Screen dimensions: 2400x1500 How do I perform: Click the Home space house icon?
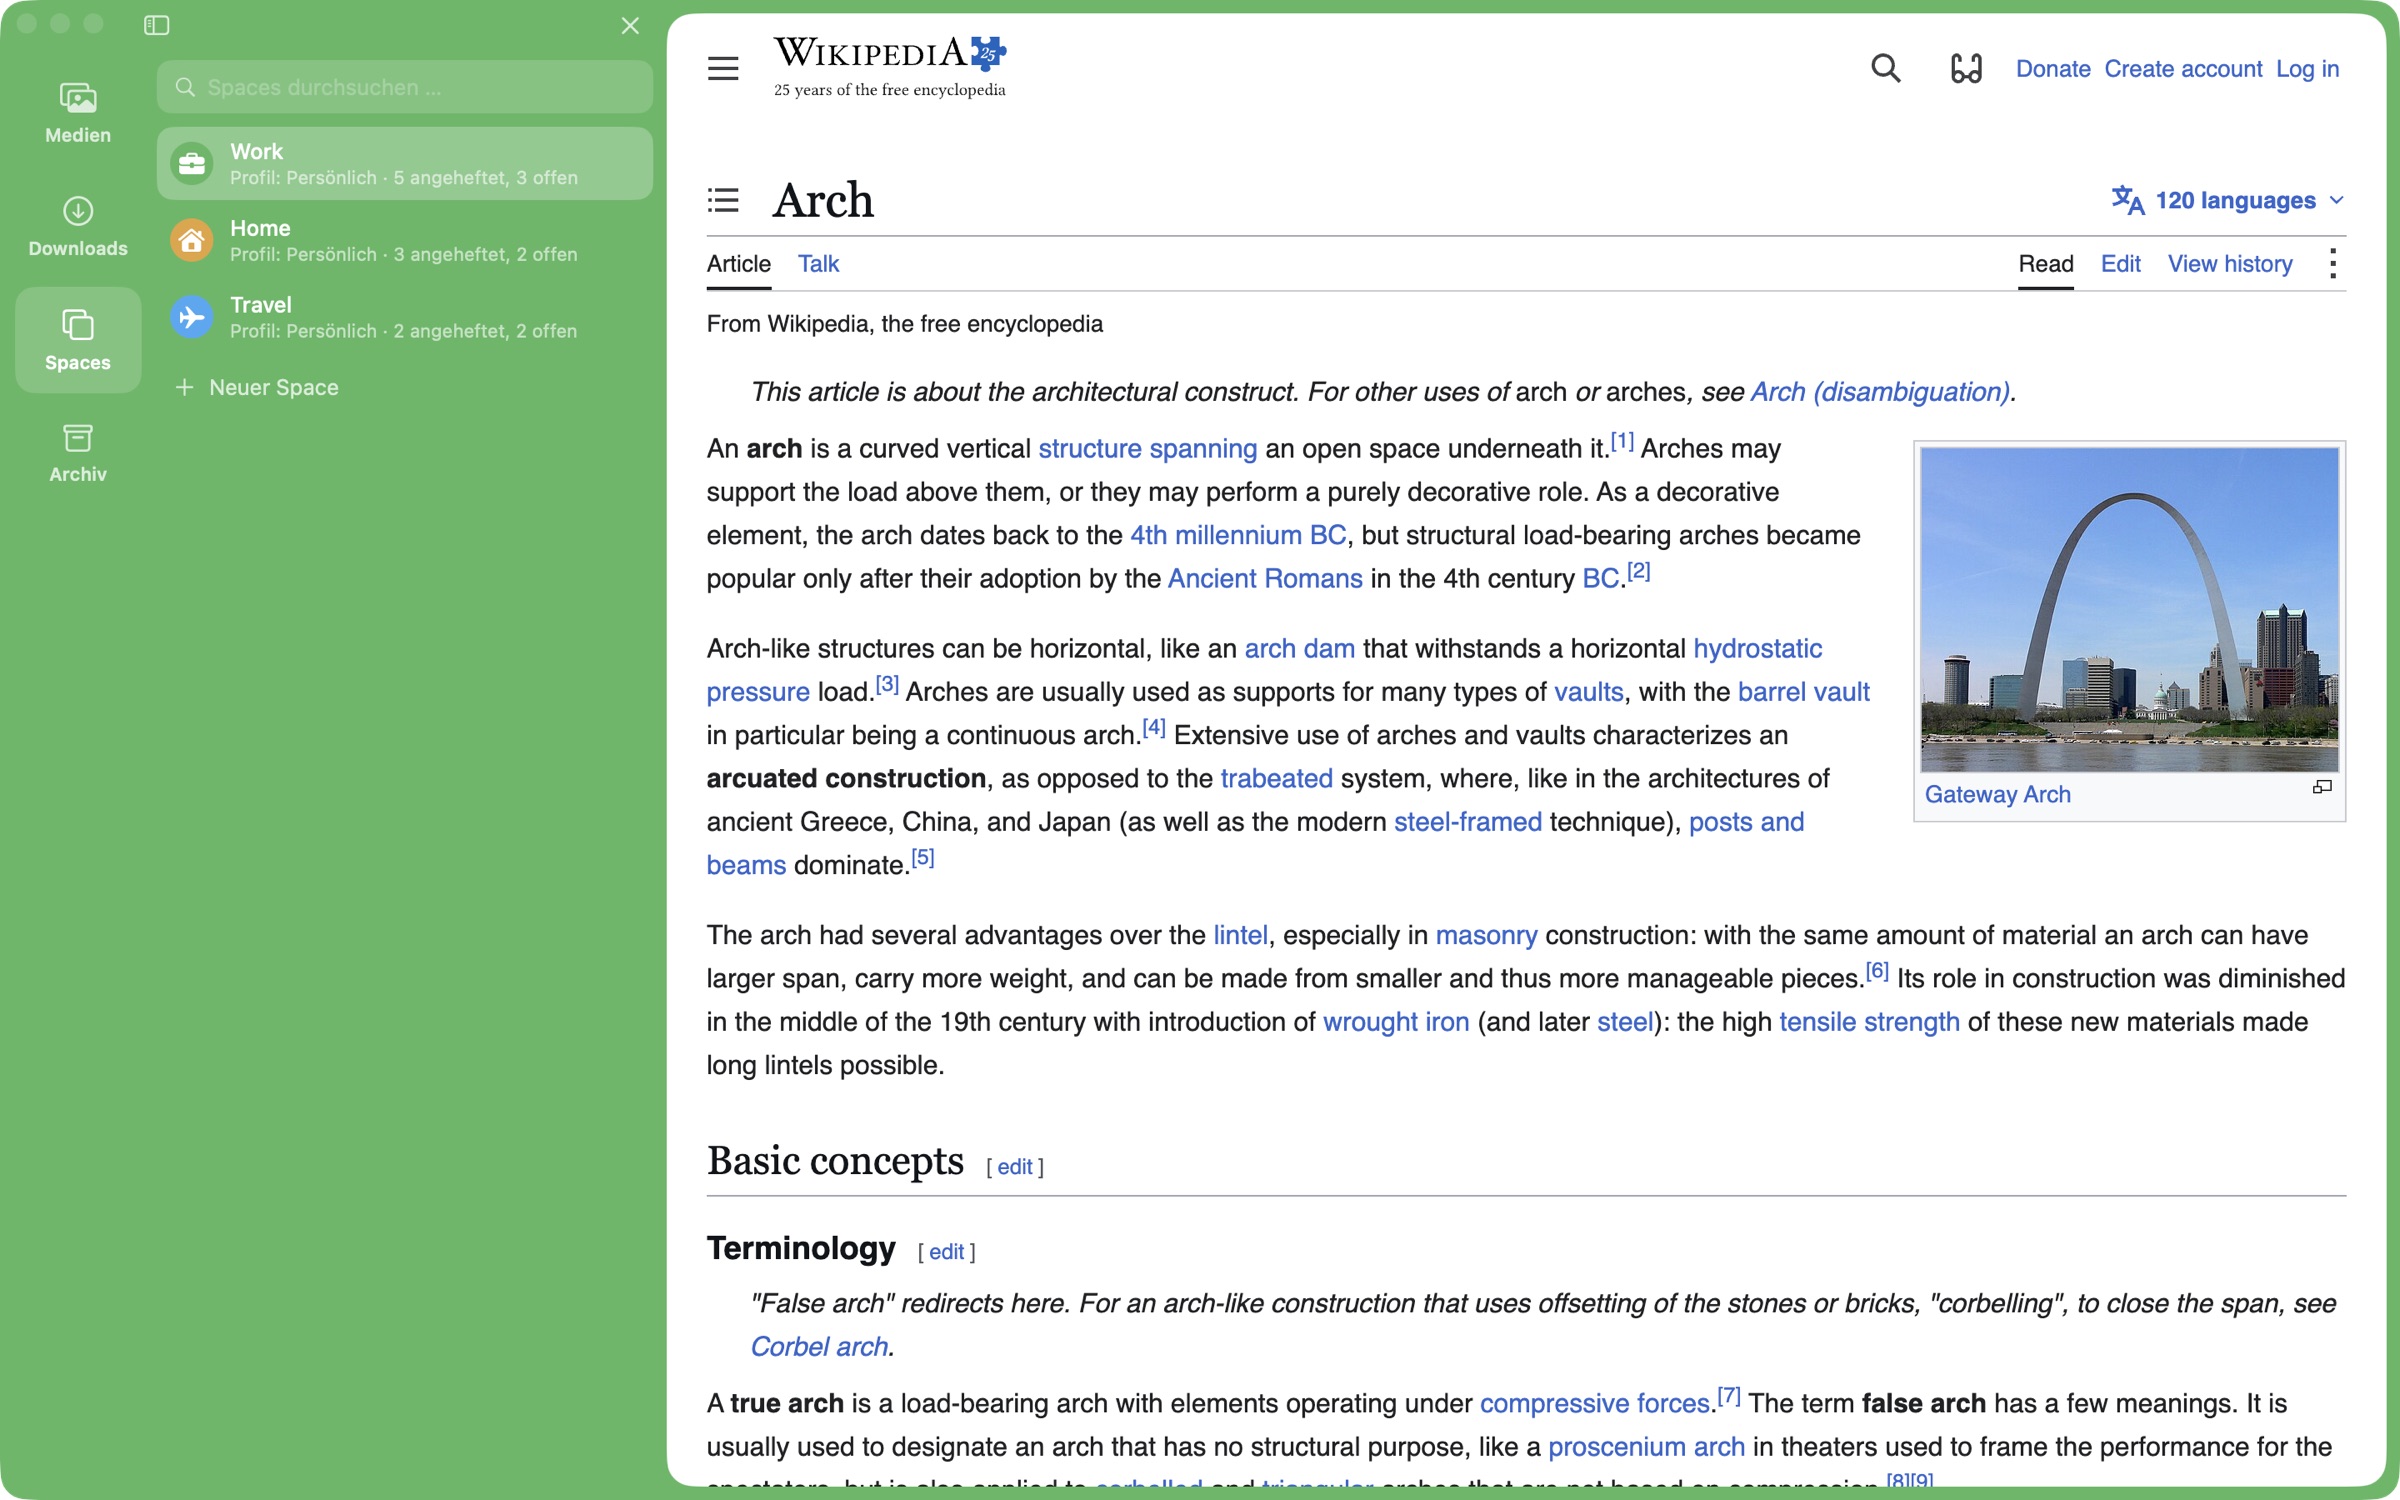[192, 240]
